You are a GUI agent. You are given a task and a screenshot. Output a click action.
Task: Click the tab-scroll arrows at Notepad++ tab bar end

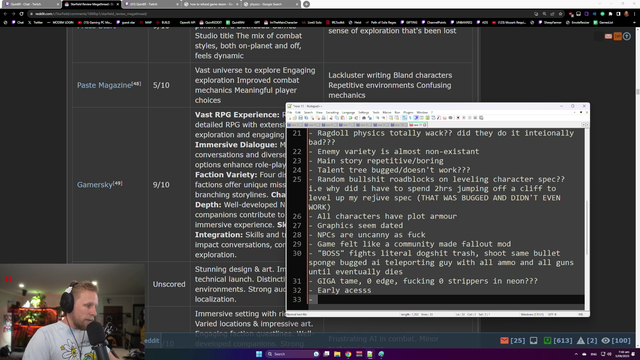pos(584,124)
